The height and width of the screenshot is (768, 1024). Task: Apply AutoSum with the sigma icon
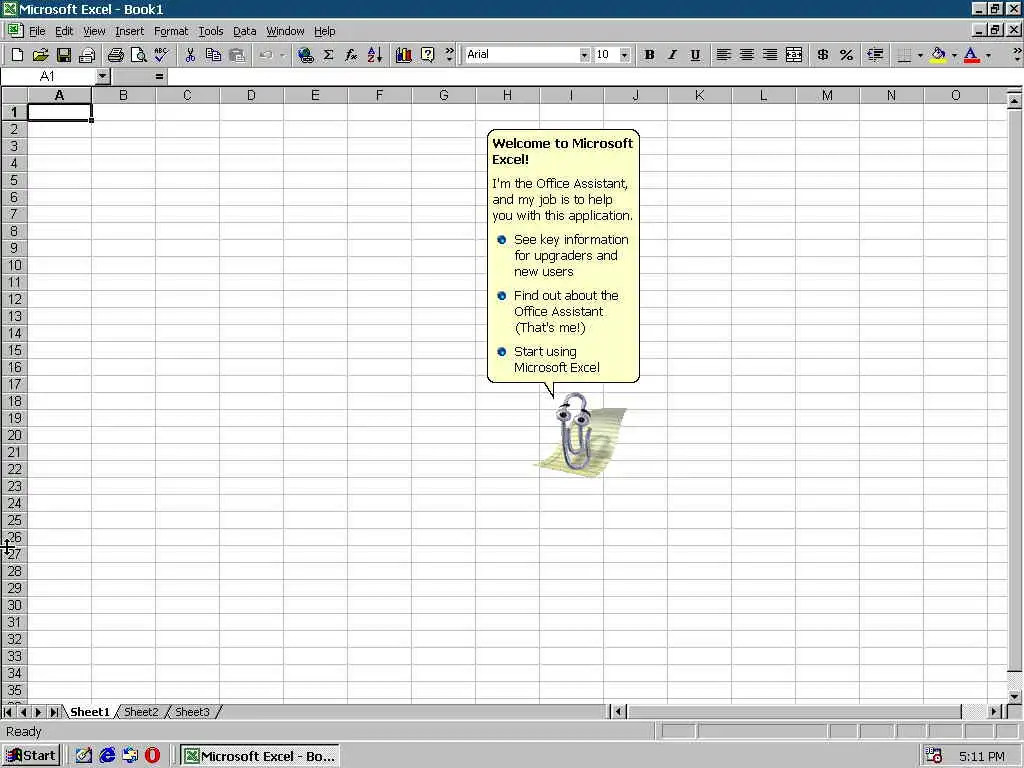[328, 55]
